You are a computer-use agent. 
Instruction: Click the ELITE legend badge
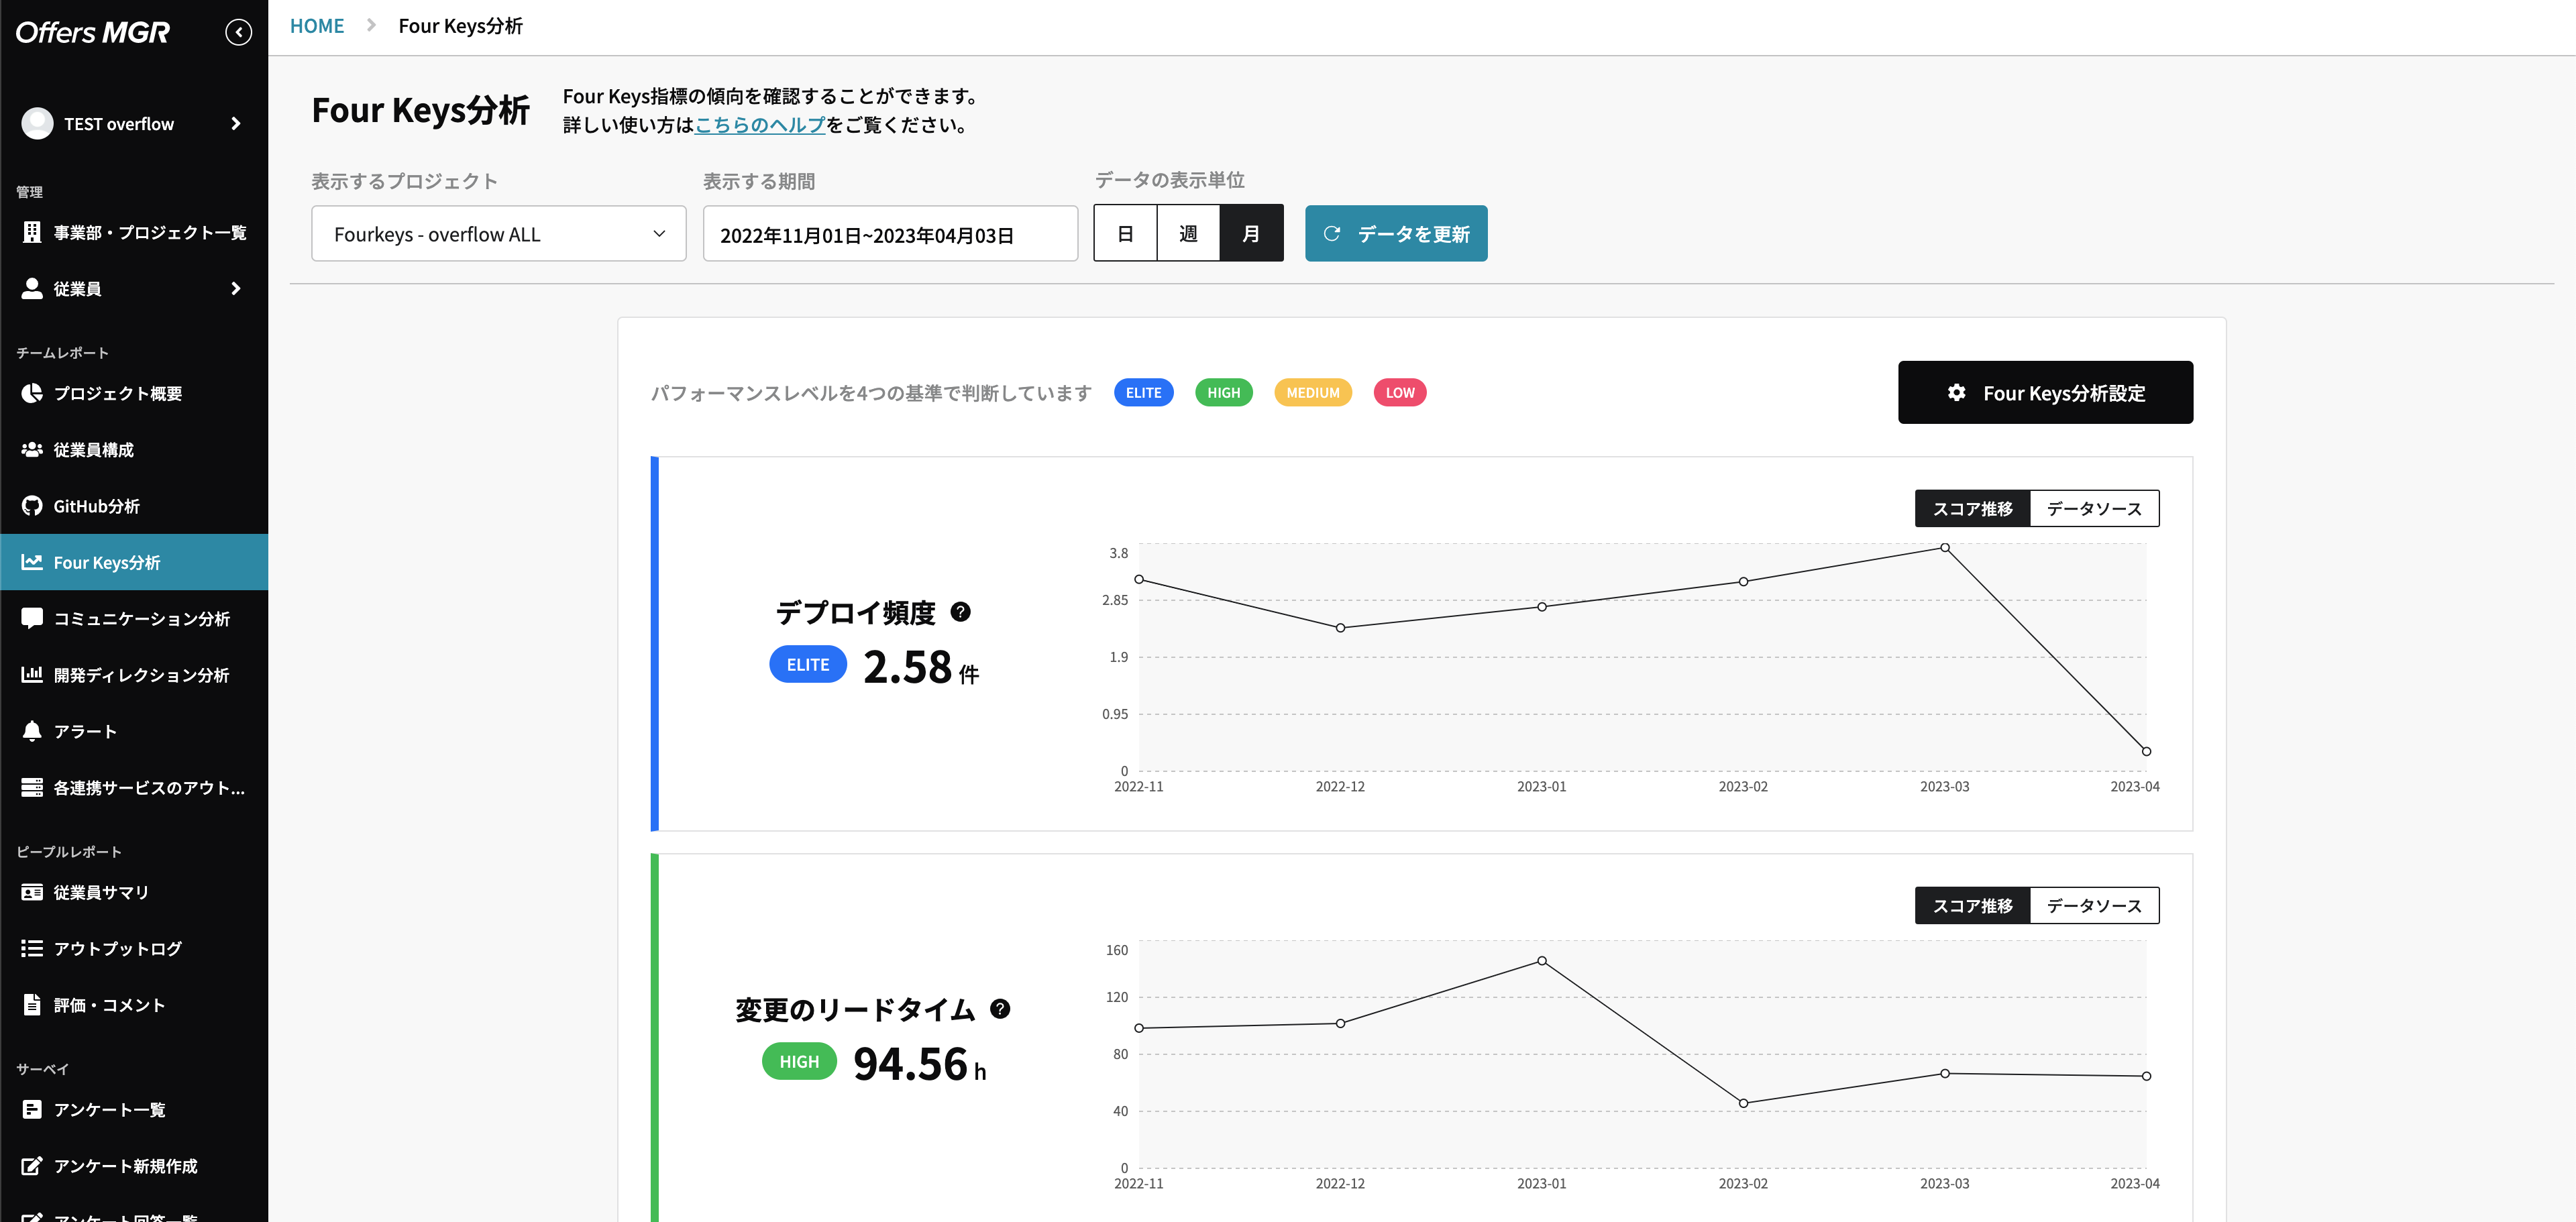click(x=1143, y=392)
